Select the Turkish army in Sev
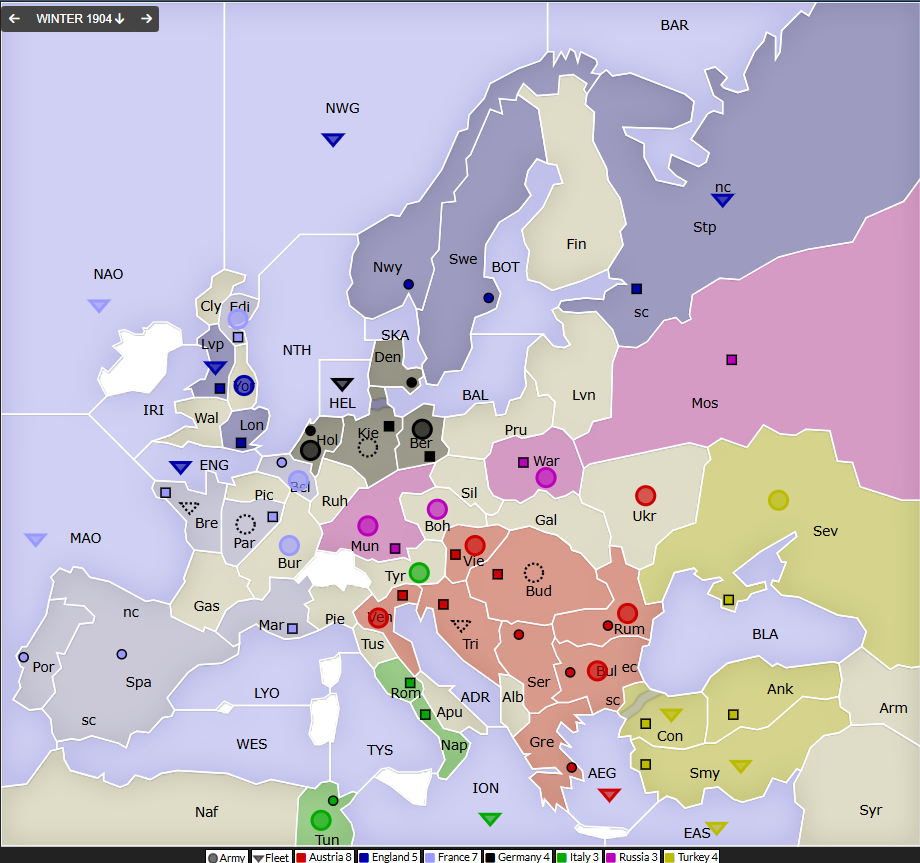Image resolution: width=920 pixels, height=863 pixels. pyautogui.click(x=779, y=500)
